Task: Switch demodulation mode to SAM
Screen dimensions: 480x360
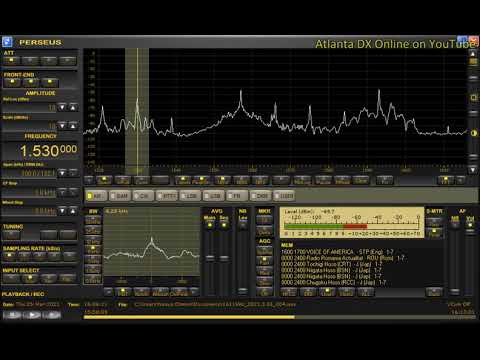Action: [x=120, y=196]
